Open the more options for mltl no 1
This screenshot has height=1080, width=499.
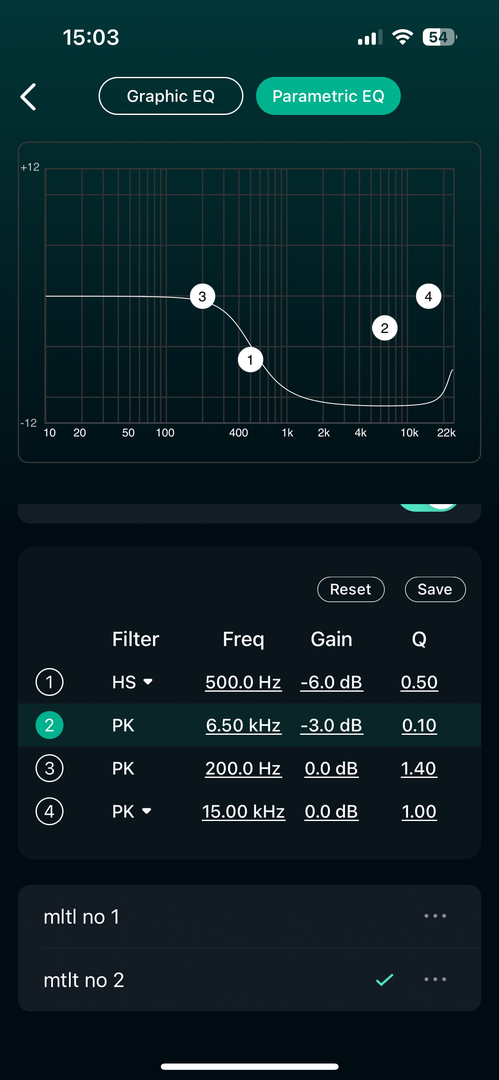436,916
